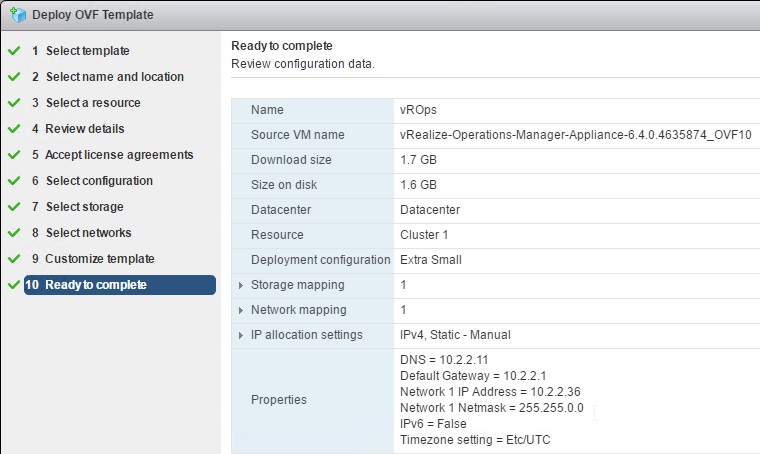The height and width of the screenshot is (454, 760).
Task: Click the Deployment configuration label
Action: (x=320, y=260)
